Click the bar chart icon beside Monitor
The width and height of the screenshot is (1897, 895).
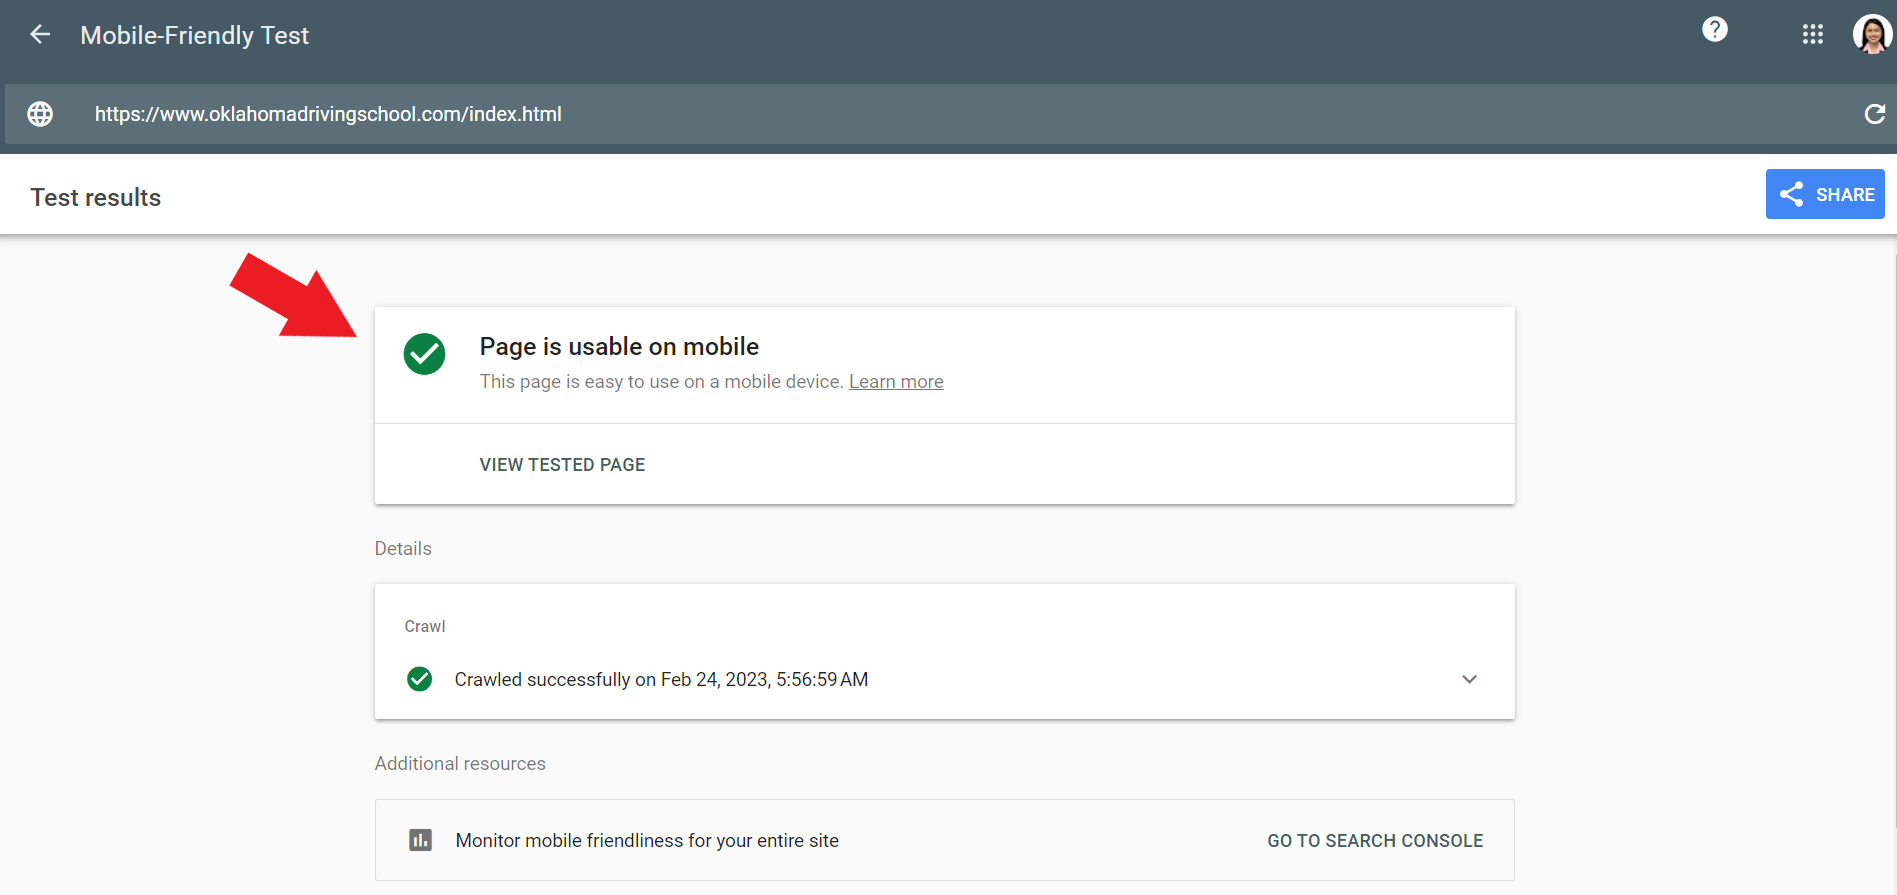pos(421,840)
